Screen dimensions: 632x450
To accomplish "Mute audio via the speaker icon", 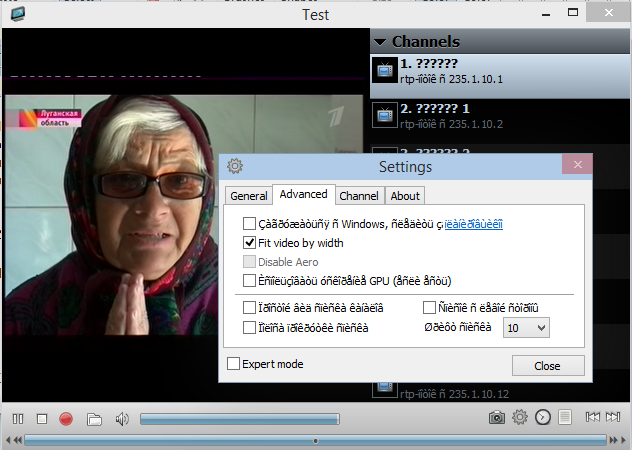I will click(x=122, y=418).
